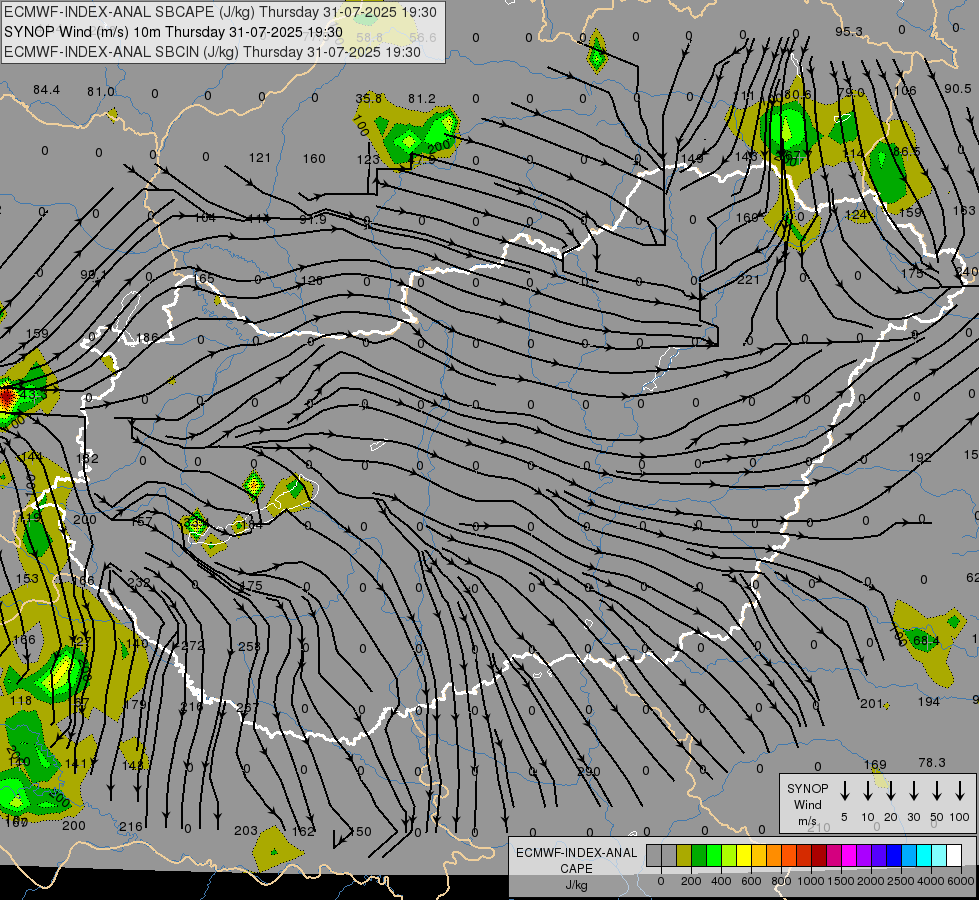This screenshot has width=979, height=900.
Task: Click the 258 value on the map
Action: click(x=249, y=646)
